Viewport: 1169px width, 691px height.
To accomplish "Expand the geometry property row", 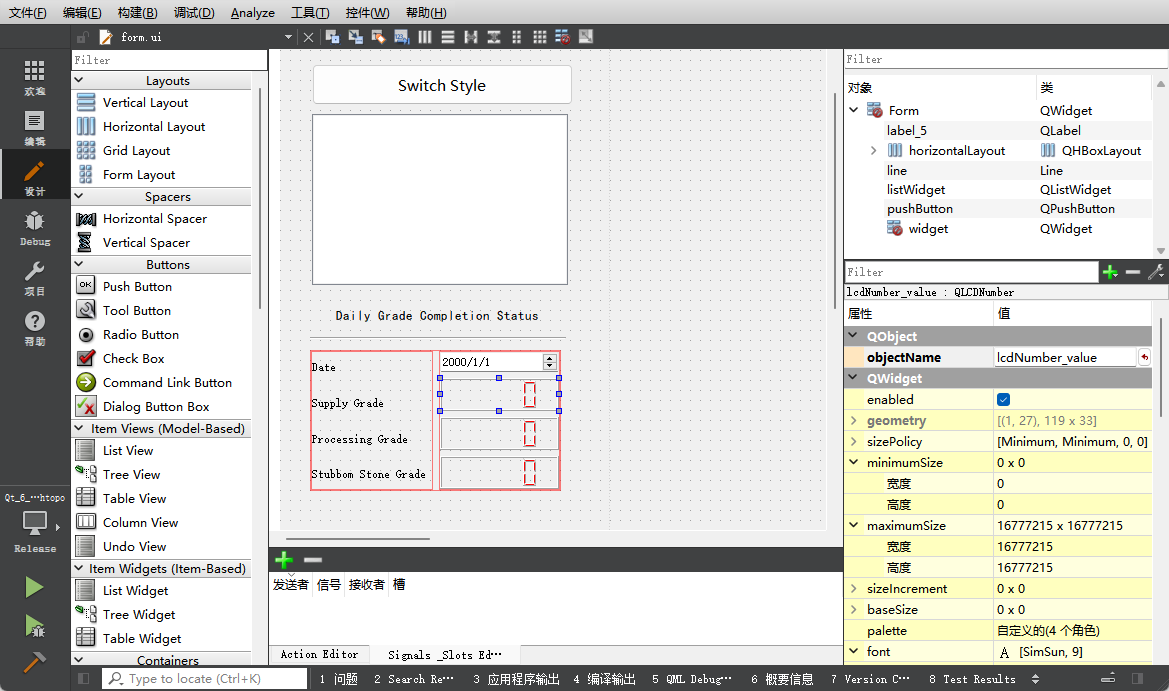I will tap(854, 421).
